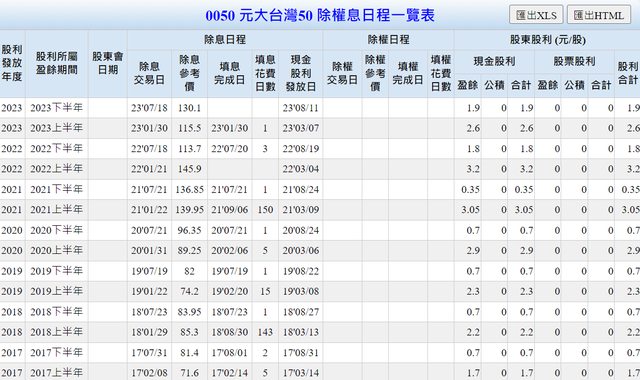This screenshot has height=380, width=640.
Task: Select the 2018上半年 row period cell
Action: 57,332
